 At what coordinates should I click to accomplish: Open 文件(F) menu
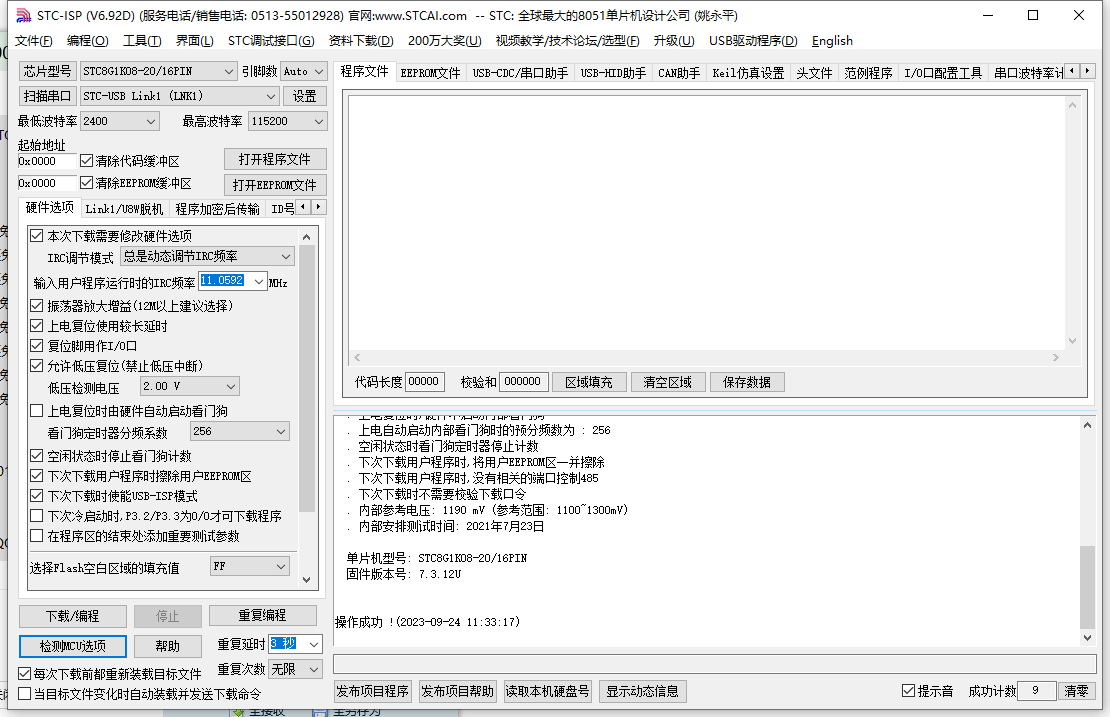pyautogui.click(x=33, y=41)
